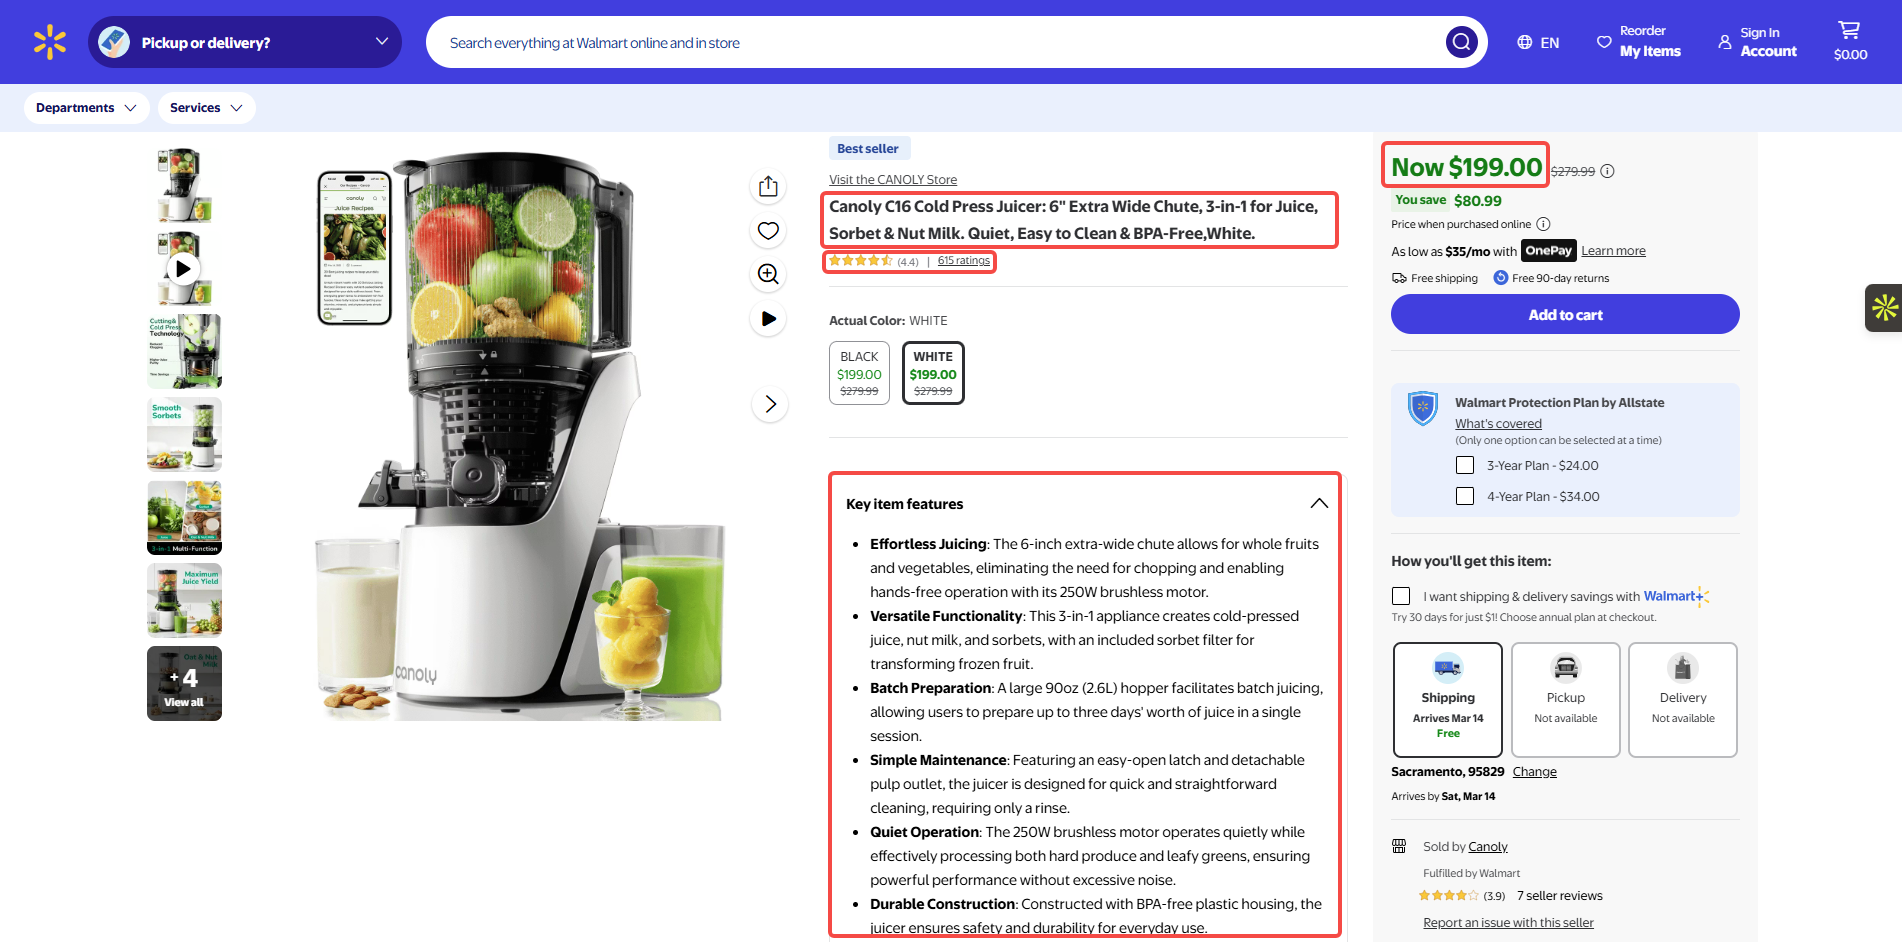Viewport: 1902px width, 942px height.
Task: Click the Walmart spark logo
Action: 49,42
